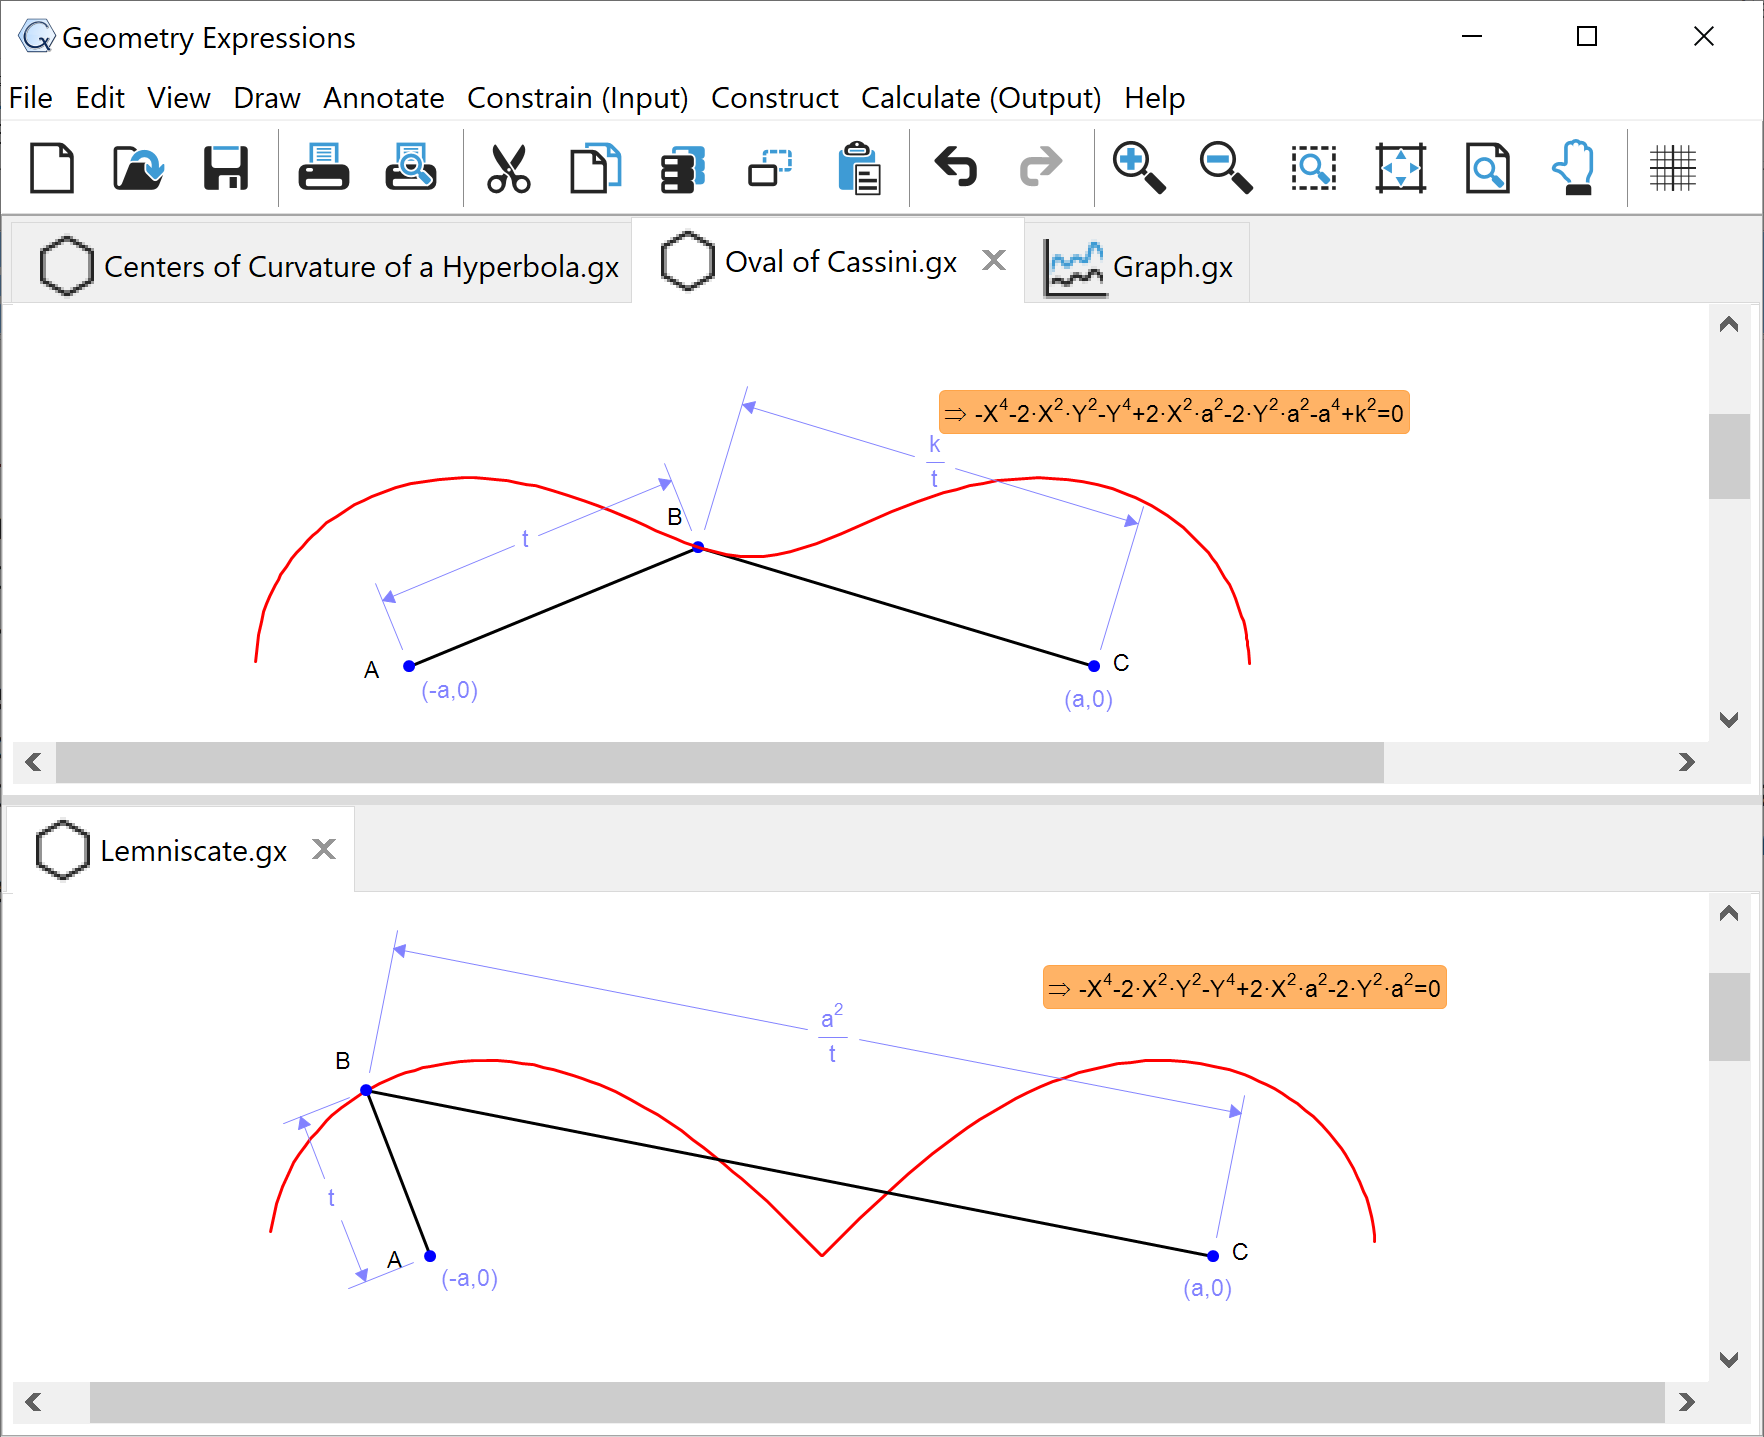1764x1437 pixels.
Task: Click the Print icon in the toolbar
Action: 323,168
